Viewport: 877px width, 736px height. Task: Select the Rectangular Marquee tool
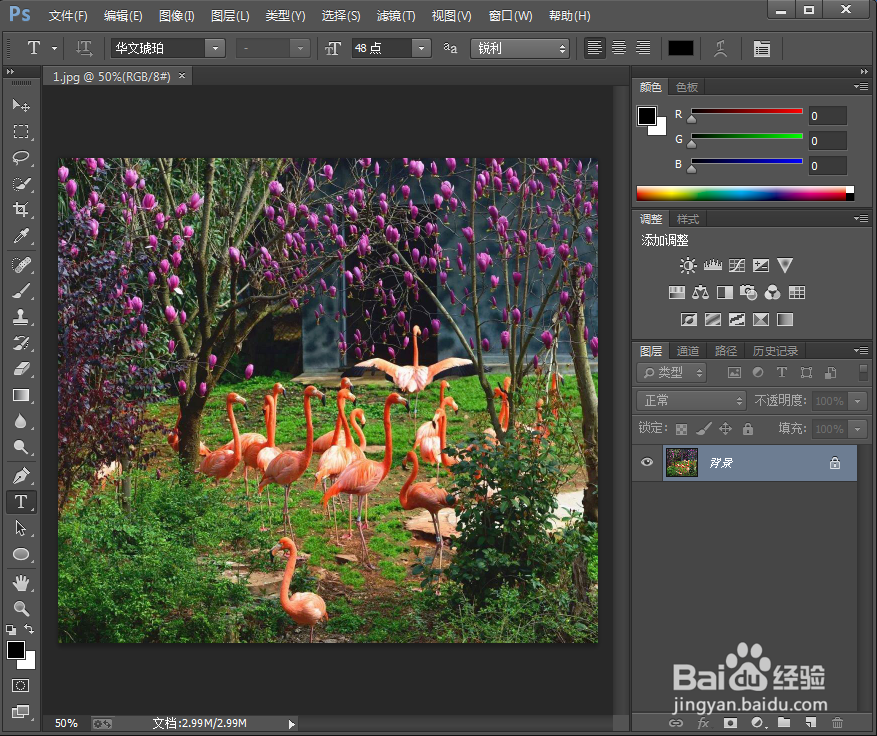point(21,131)
